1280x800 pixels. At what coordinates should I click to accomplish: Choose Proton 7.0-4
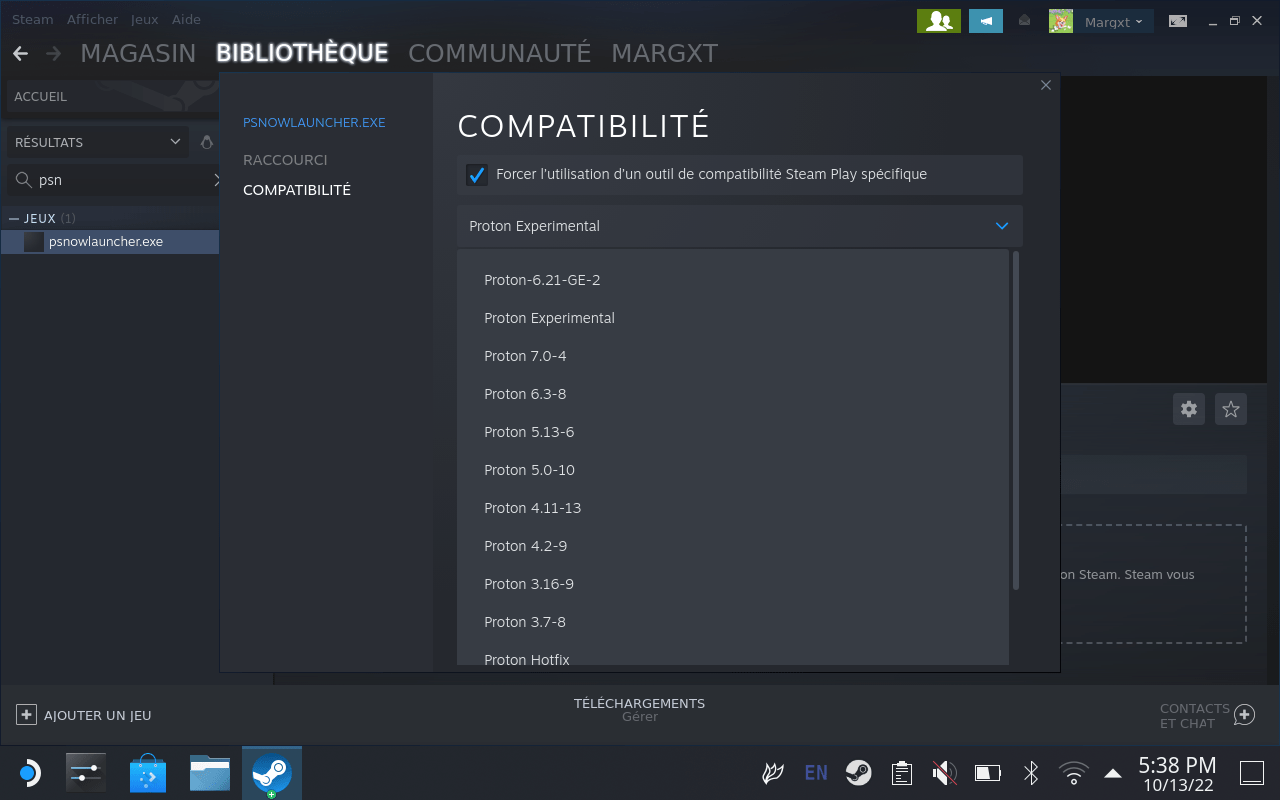(x=733, y=356)
